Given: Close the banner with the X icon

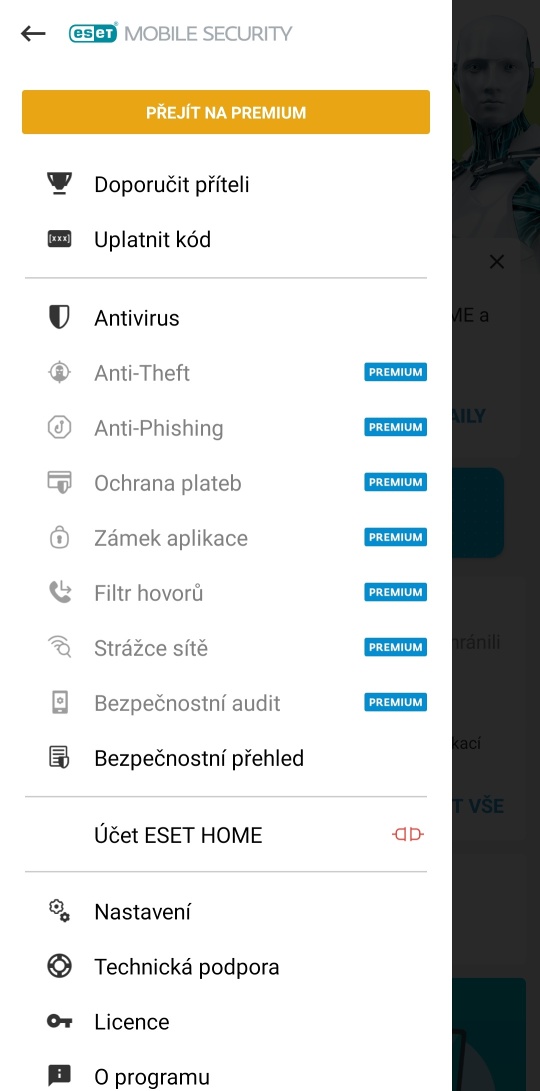Looking at the screenshot, I should point(497,262).
